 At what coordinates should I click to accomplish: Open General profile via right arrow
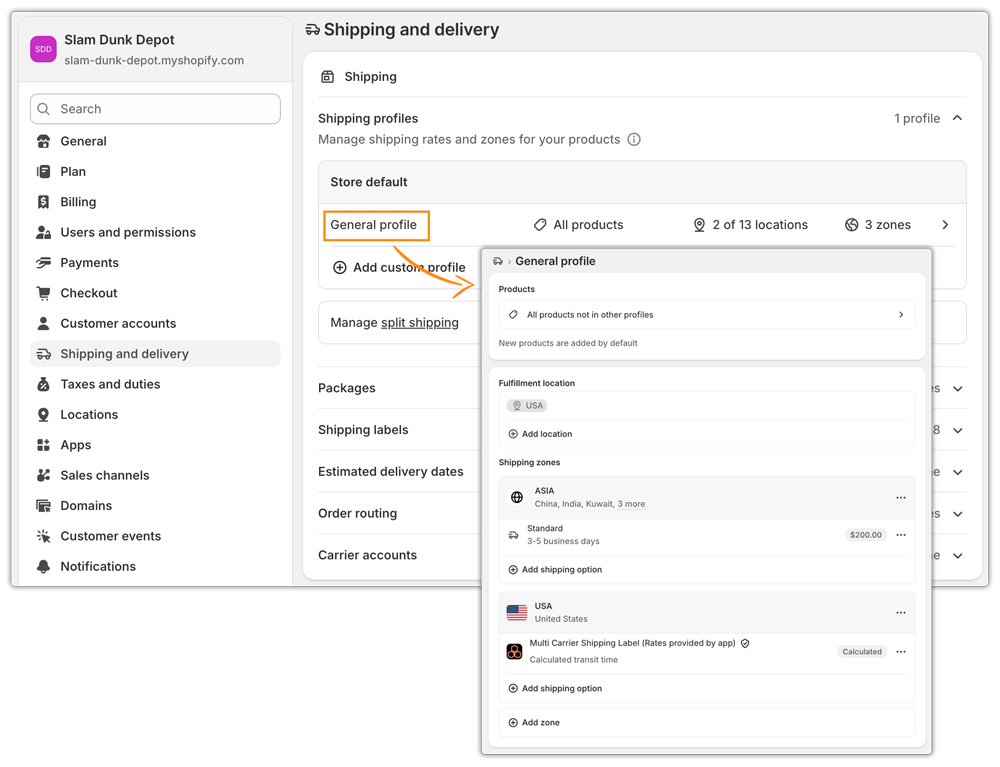[945, 225]
